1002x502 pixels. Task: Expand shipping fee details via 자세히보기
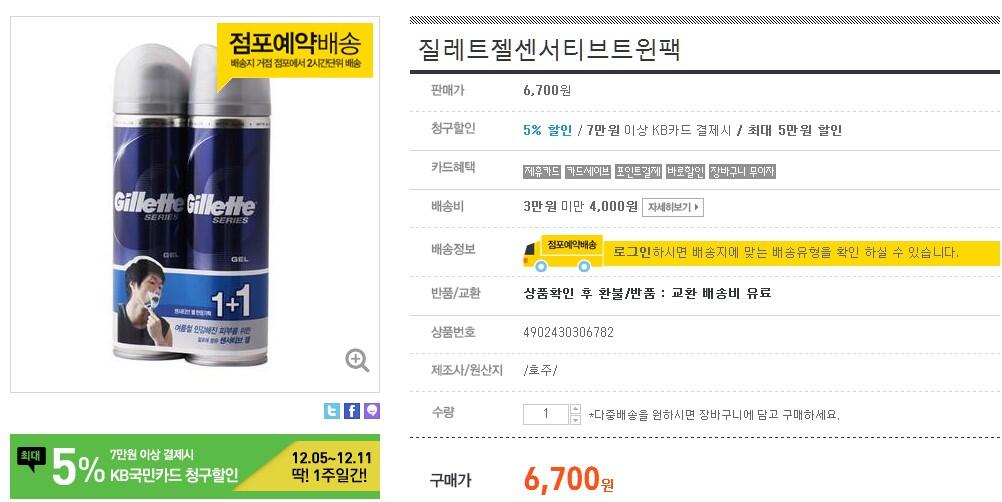673,207
